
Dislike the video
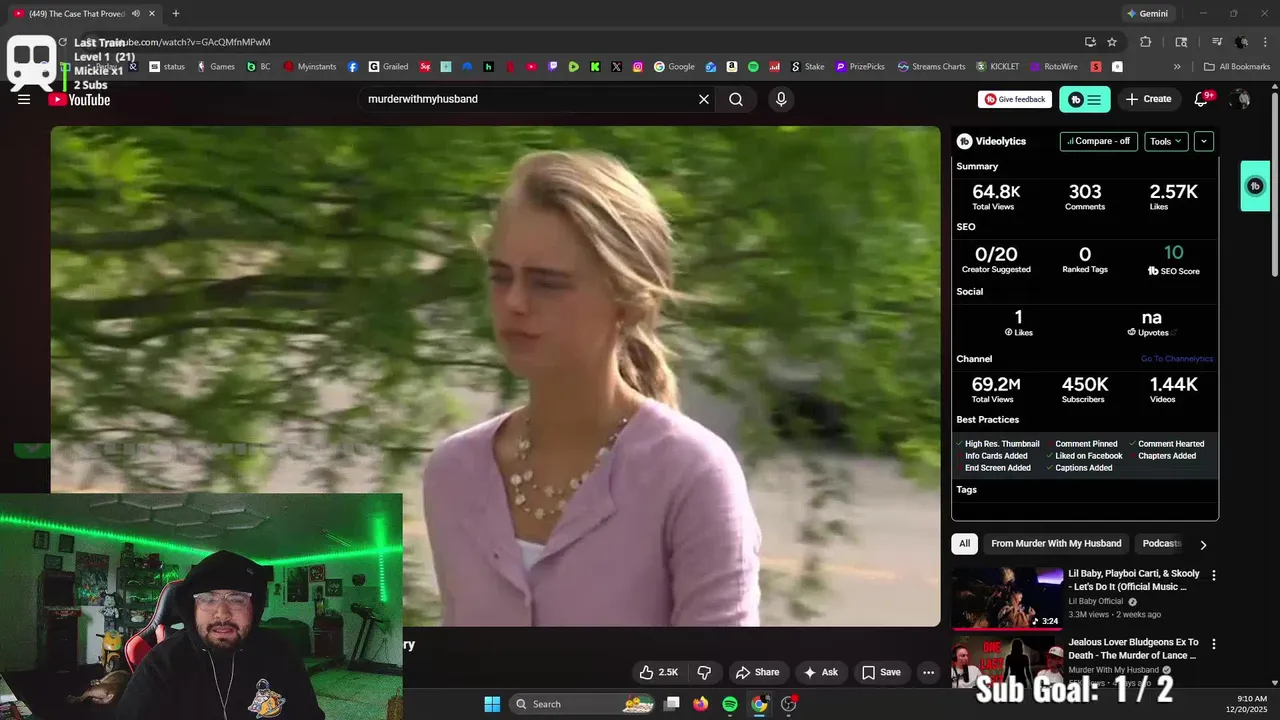(704, 672)
